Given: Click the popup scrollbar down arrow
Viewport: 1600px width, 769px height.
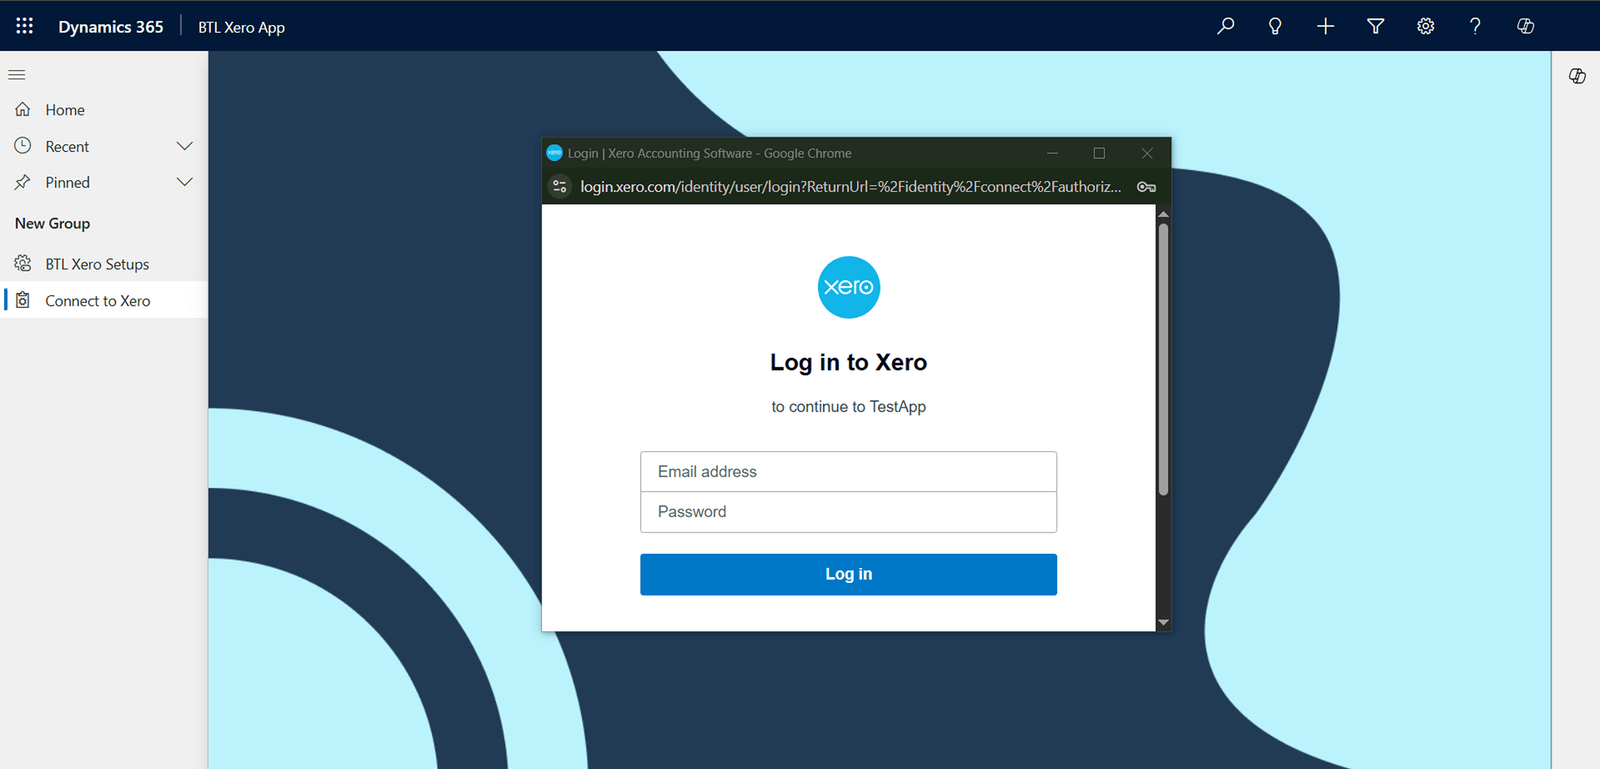Looking at the screenshot, I should point(1163,622).
